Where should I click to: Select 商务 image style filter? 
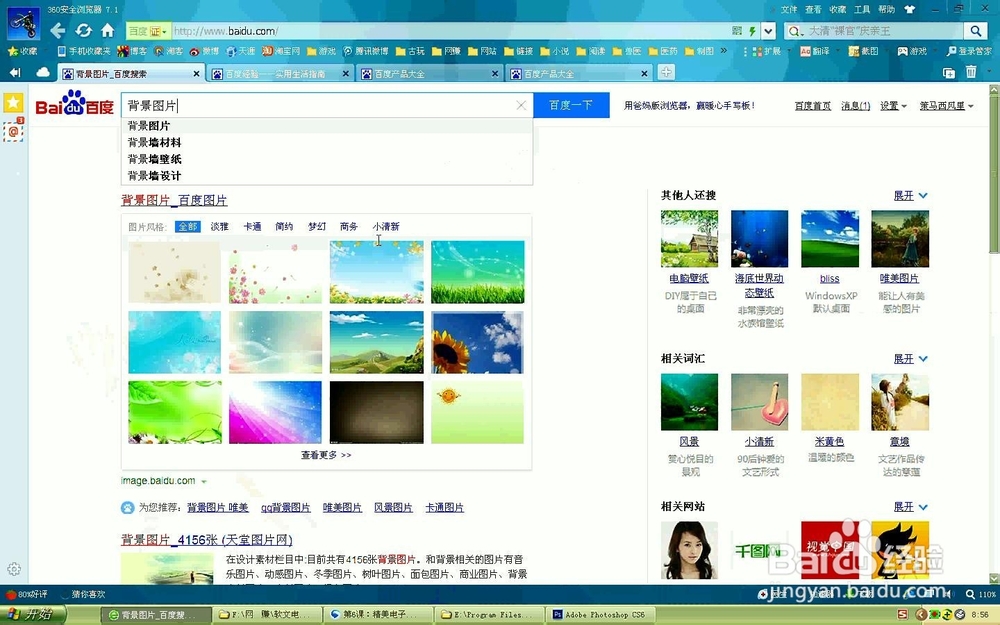point(348,226)
